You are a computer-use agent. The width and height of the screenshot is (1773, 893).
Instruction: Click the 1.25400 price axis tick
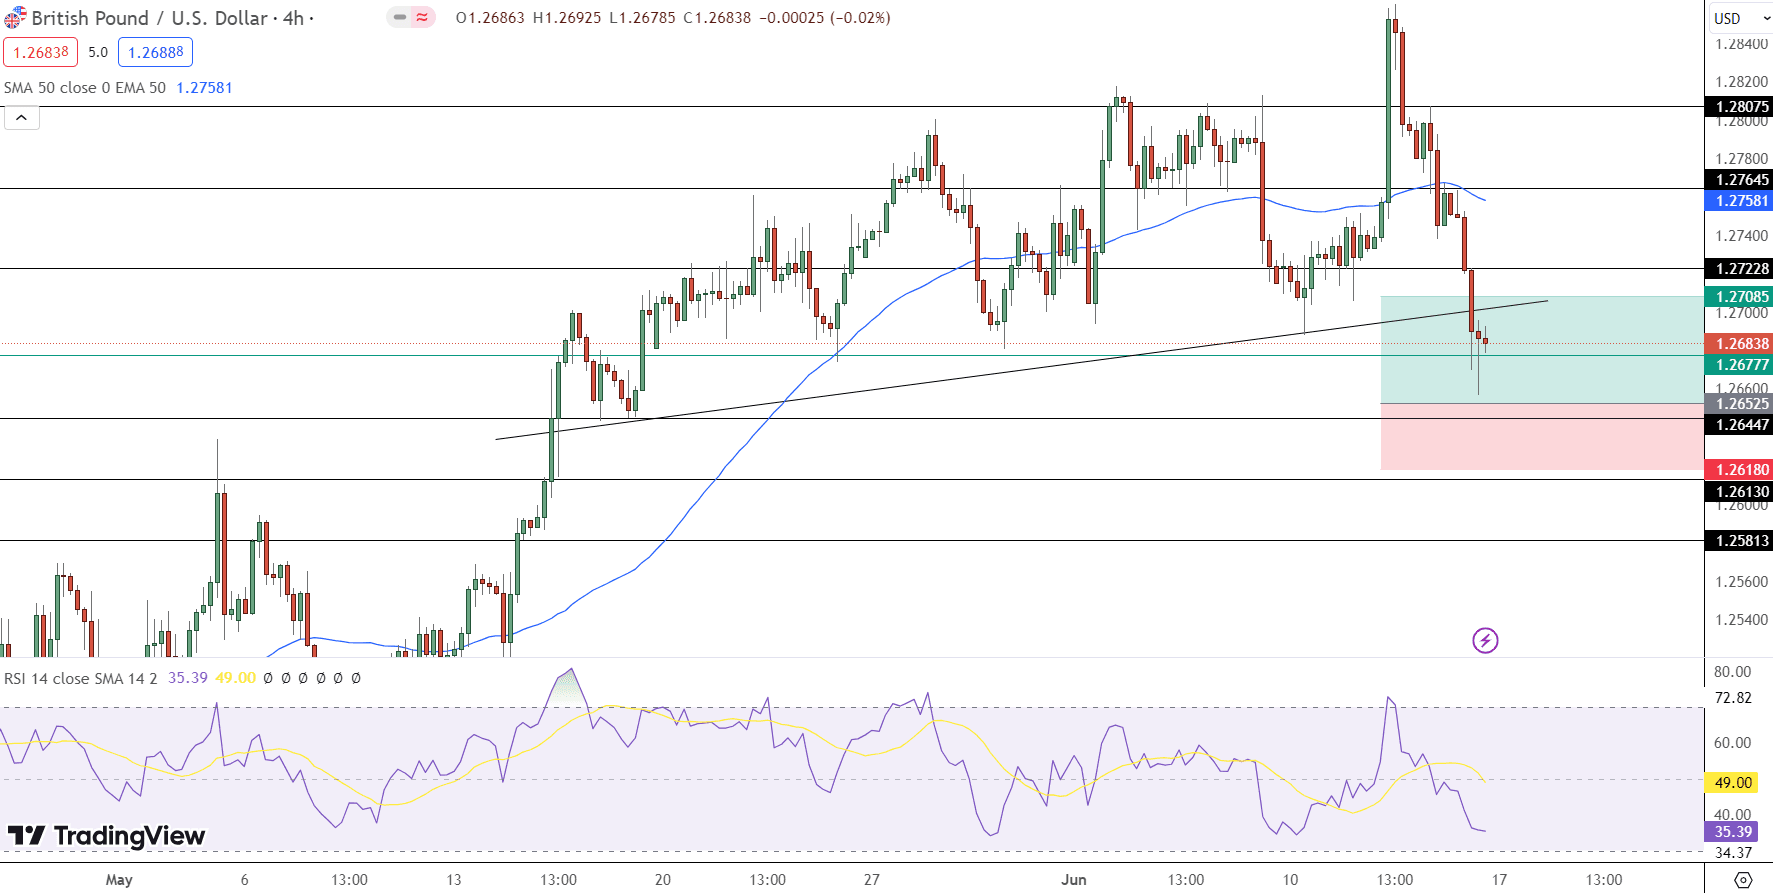pyautogui.click(x=1741, y=620)
